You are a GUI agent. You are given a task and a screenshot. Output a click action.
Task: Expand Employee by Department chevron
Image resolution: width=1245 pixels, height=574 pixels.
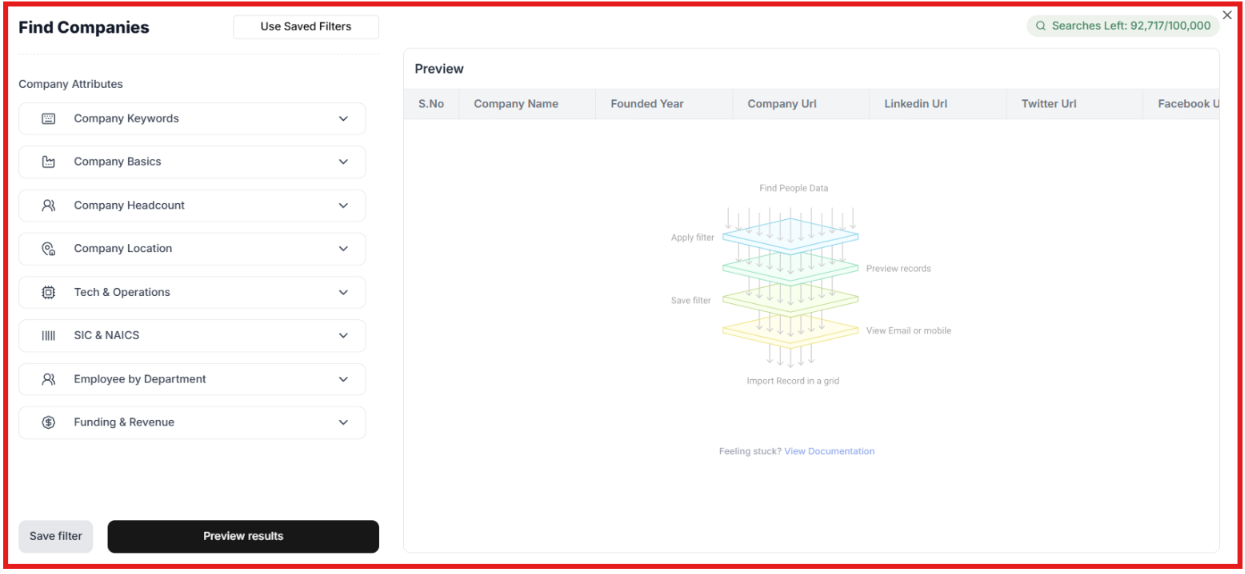point(343,380)
